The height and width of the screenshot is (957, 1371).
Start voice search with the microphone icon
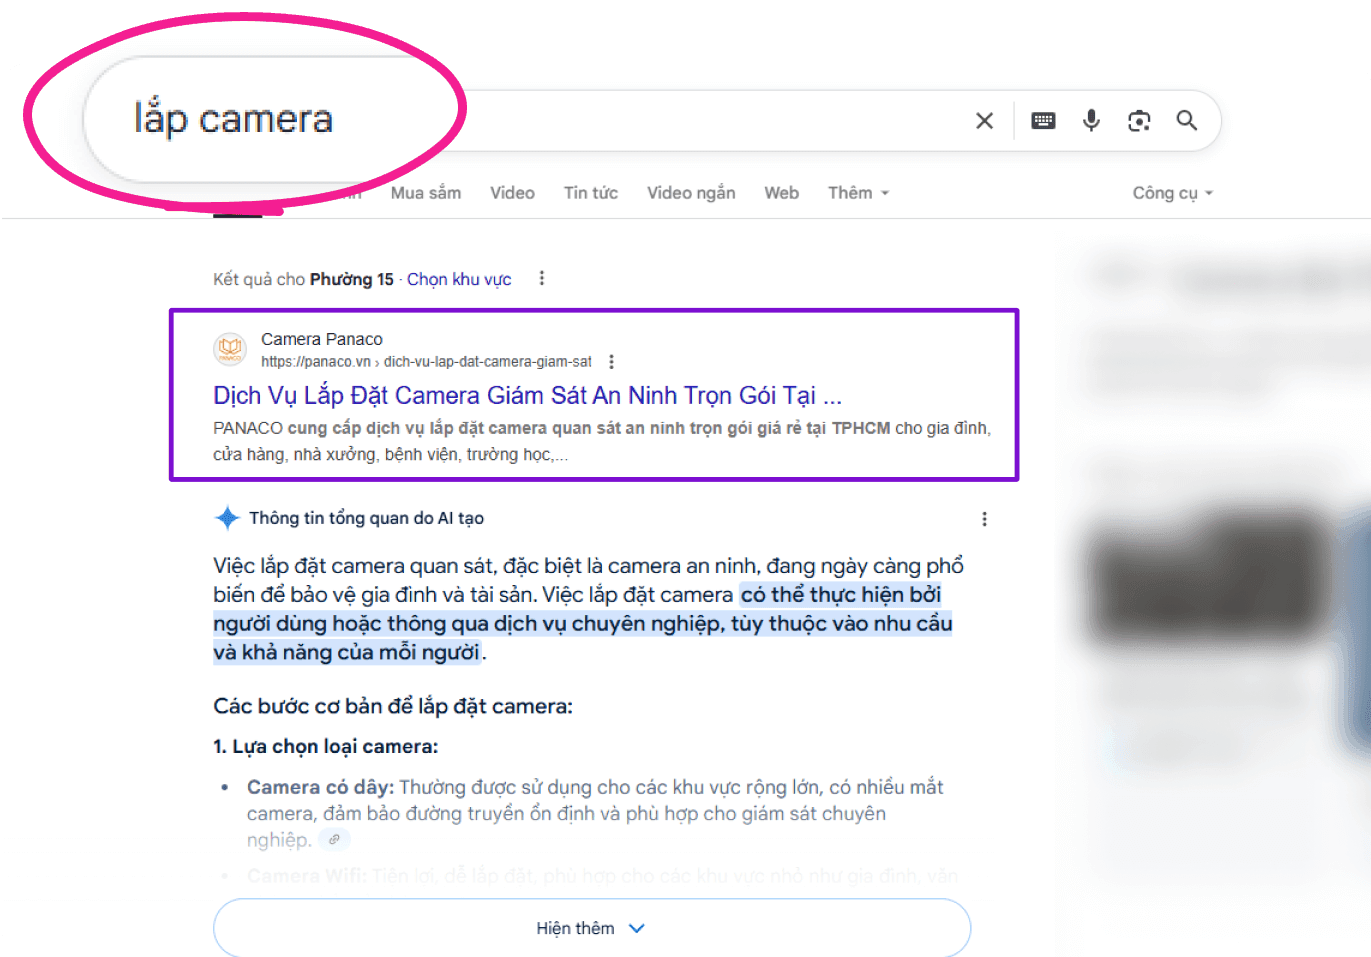point(1091,121)
